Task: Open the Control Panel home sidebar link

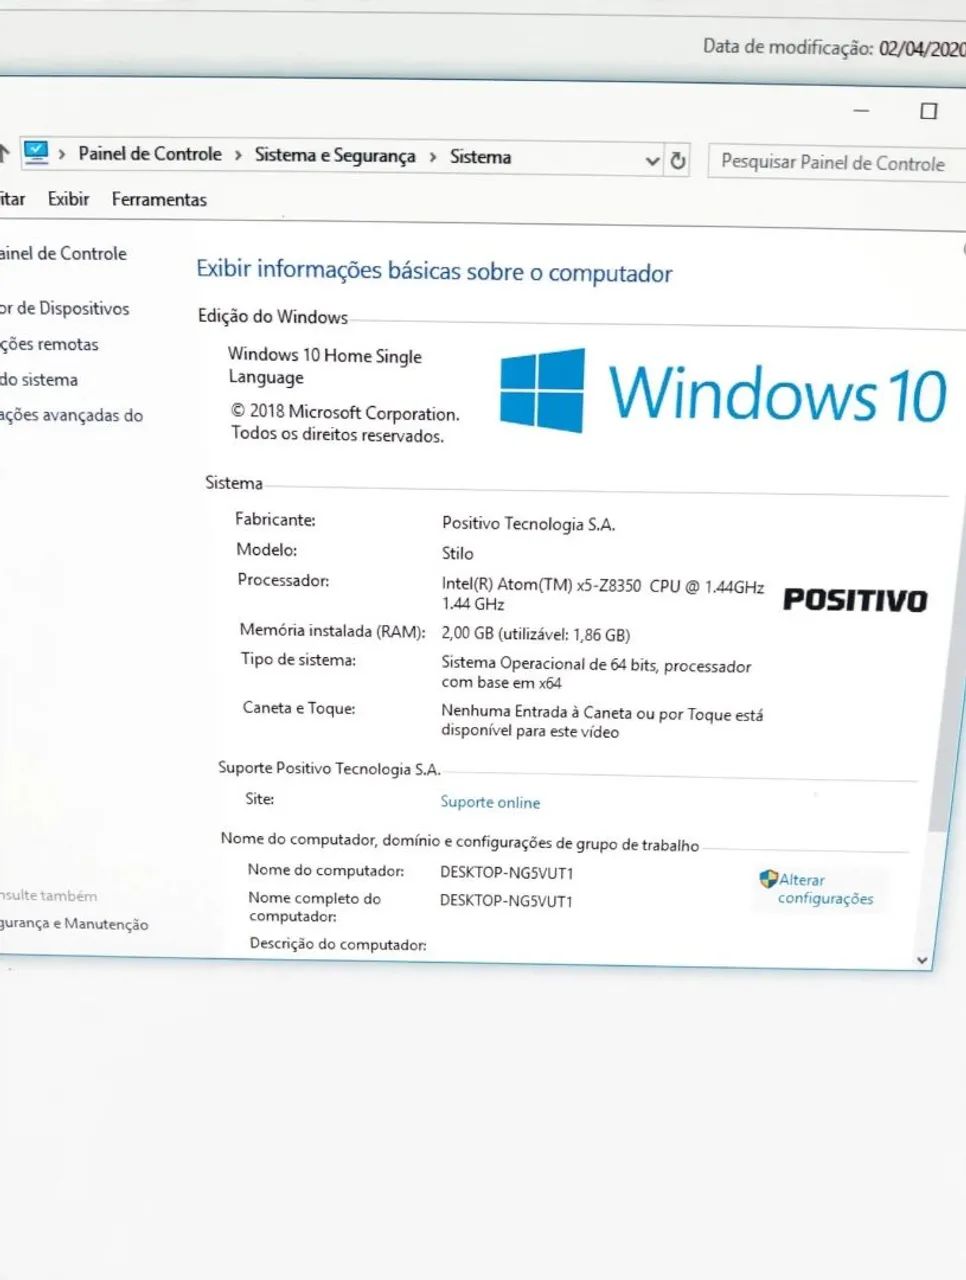Action: point(63,253)
